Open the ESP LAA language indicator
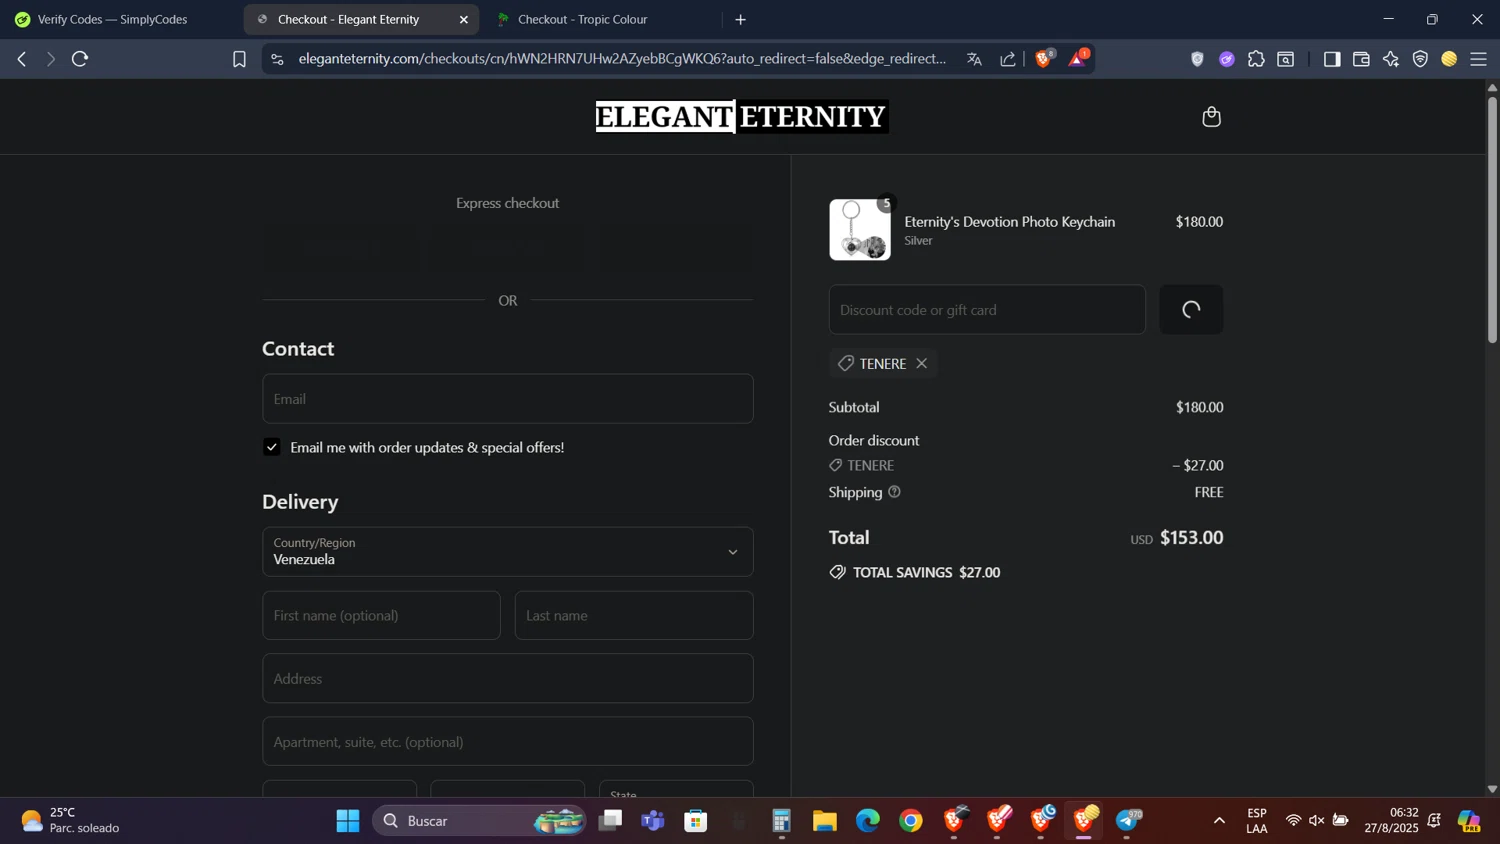Screen dimensions: 1500x844 coord(1257,821)
